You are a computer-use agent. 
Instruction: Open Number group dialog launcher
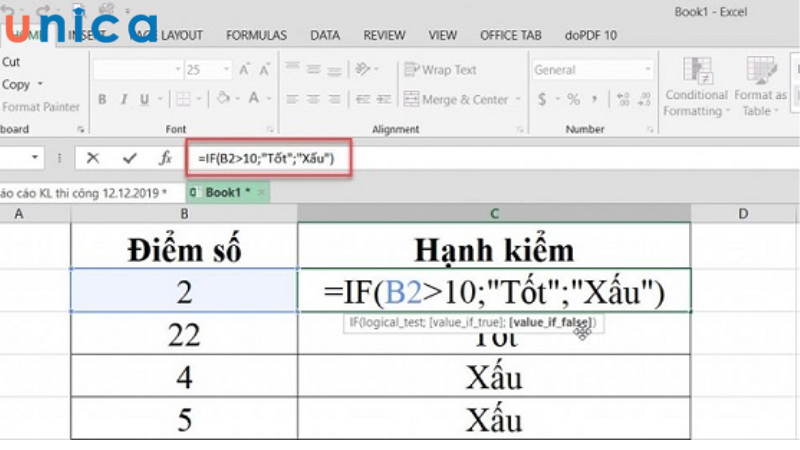click(x=650, y=130)
